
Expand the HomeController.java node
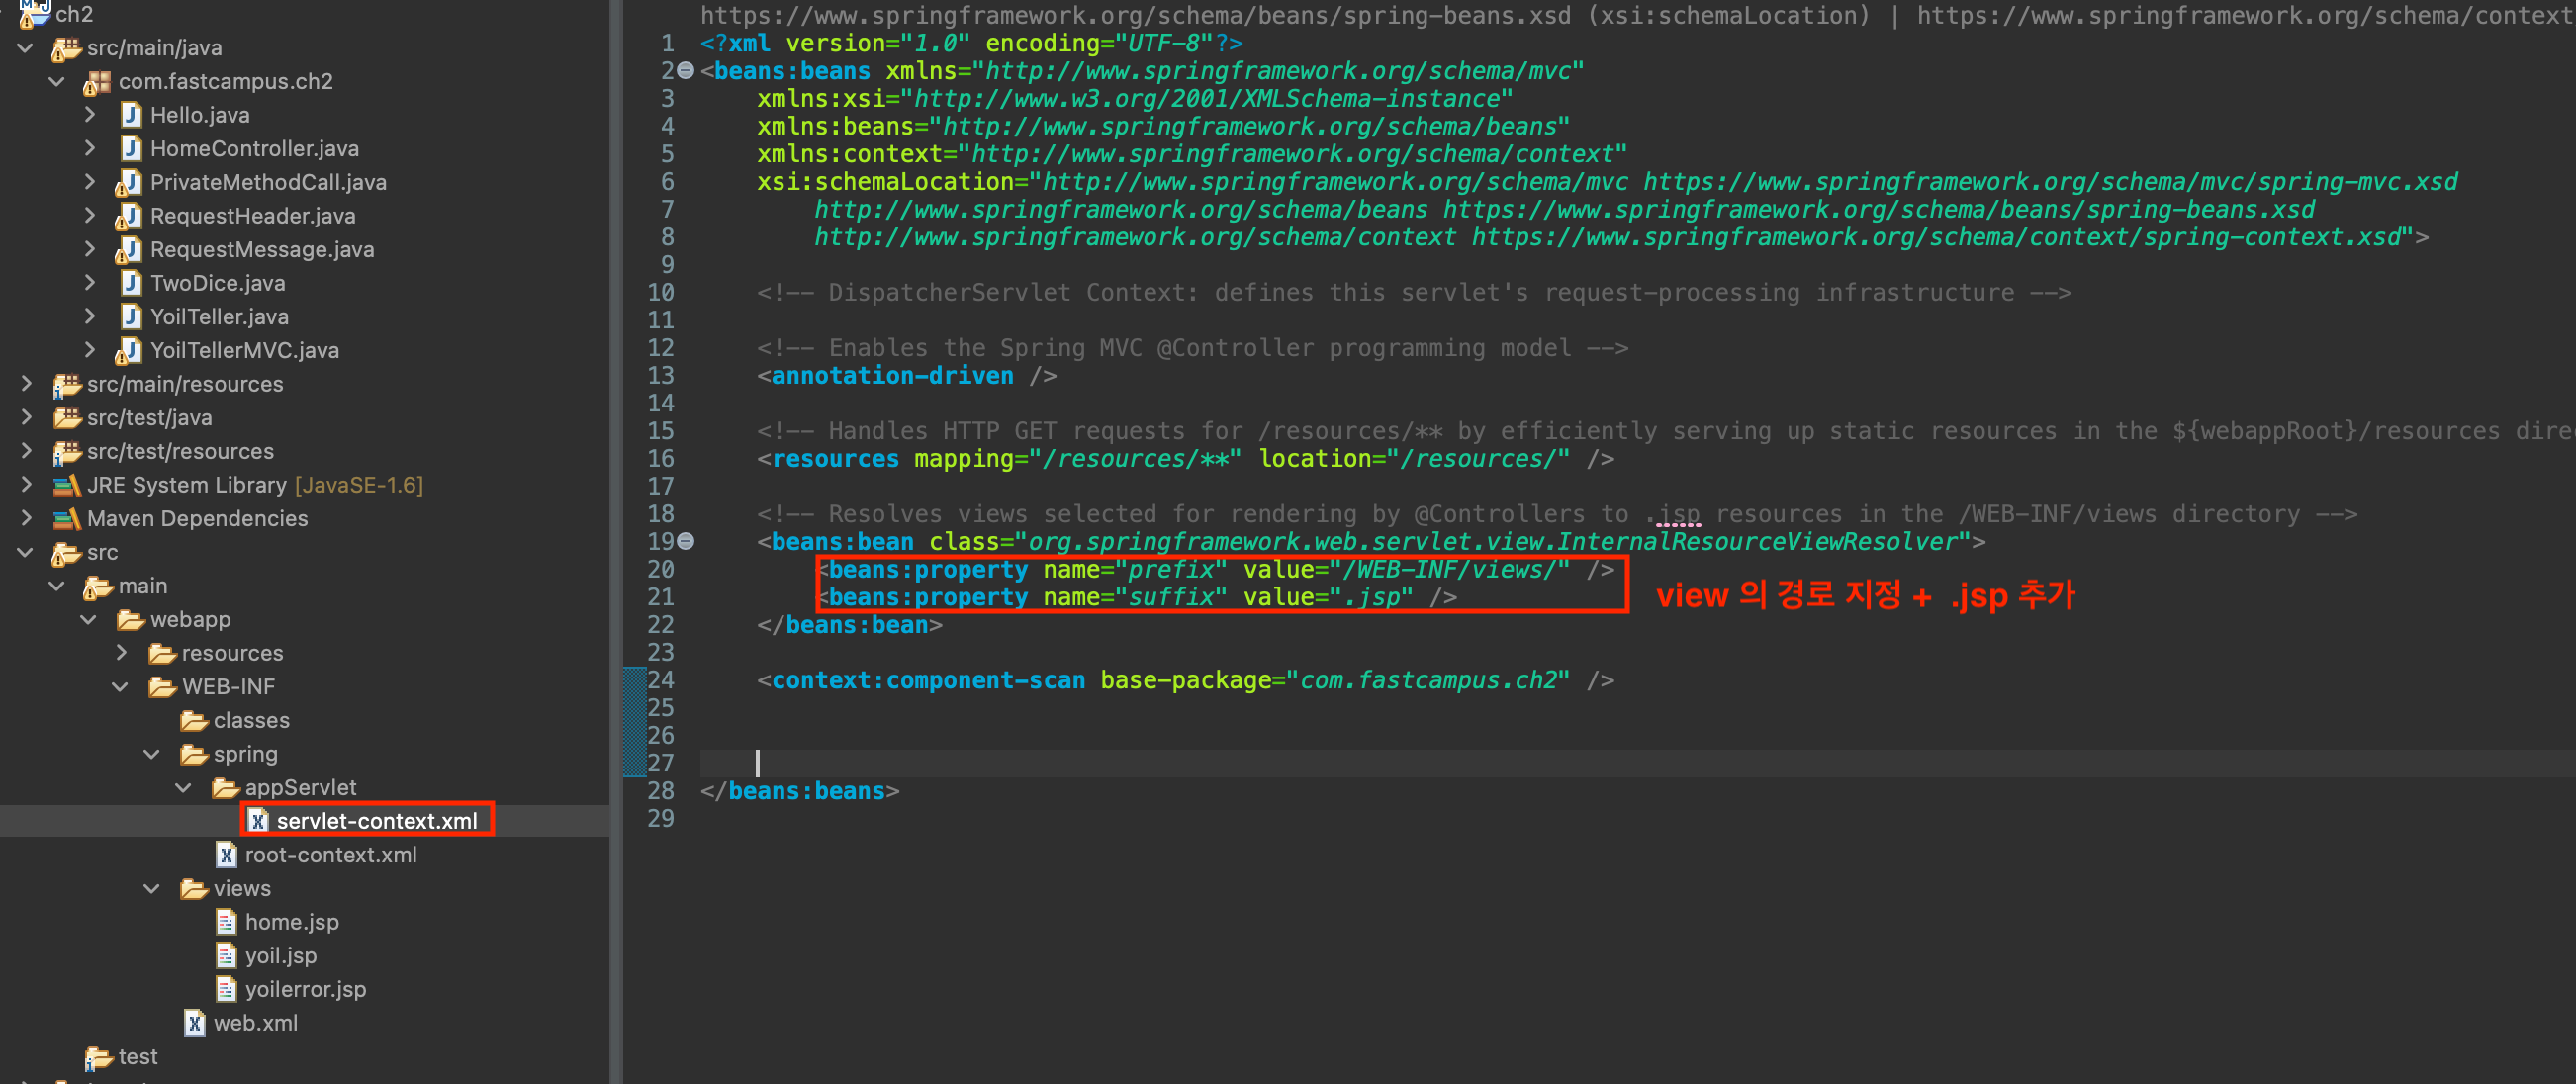click(90, 149)
